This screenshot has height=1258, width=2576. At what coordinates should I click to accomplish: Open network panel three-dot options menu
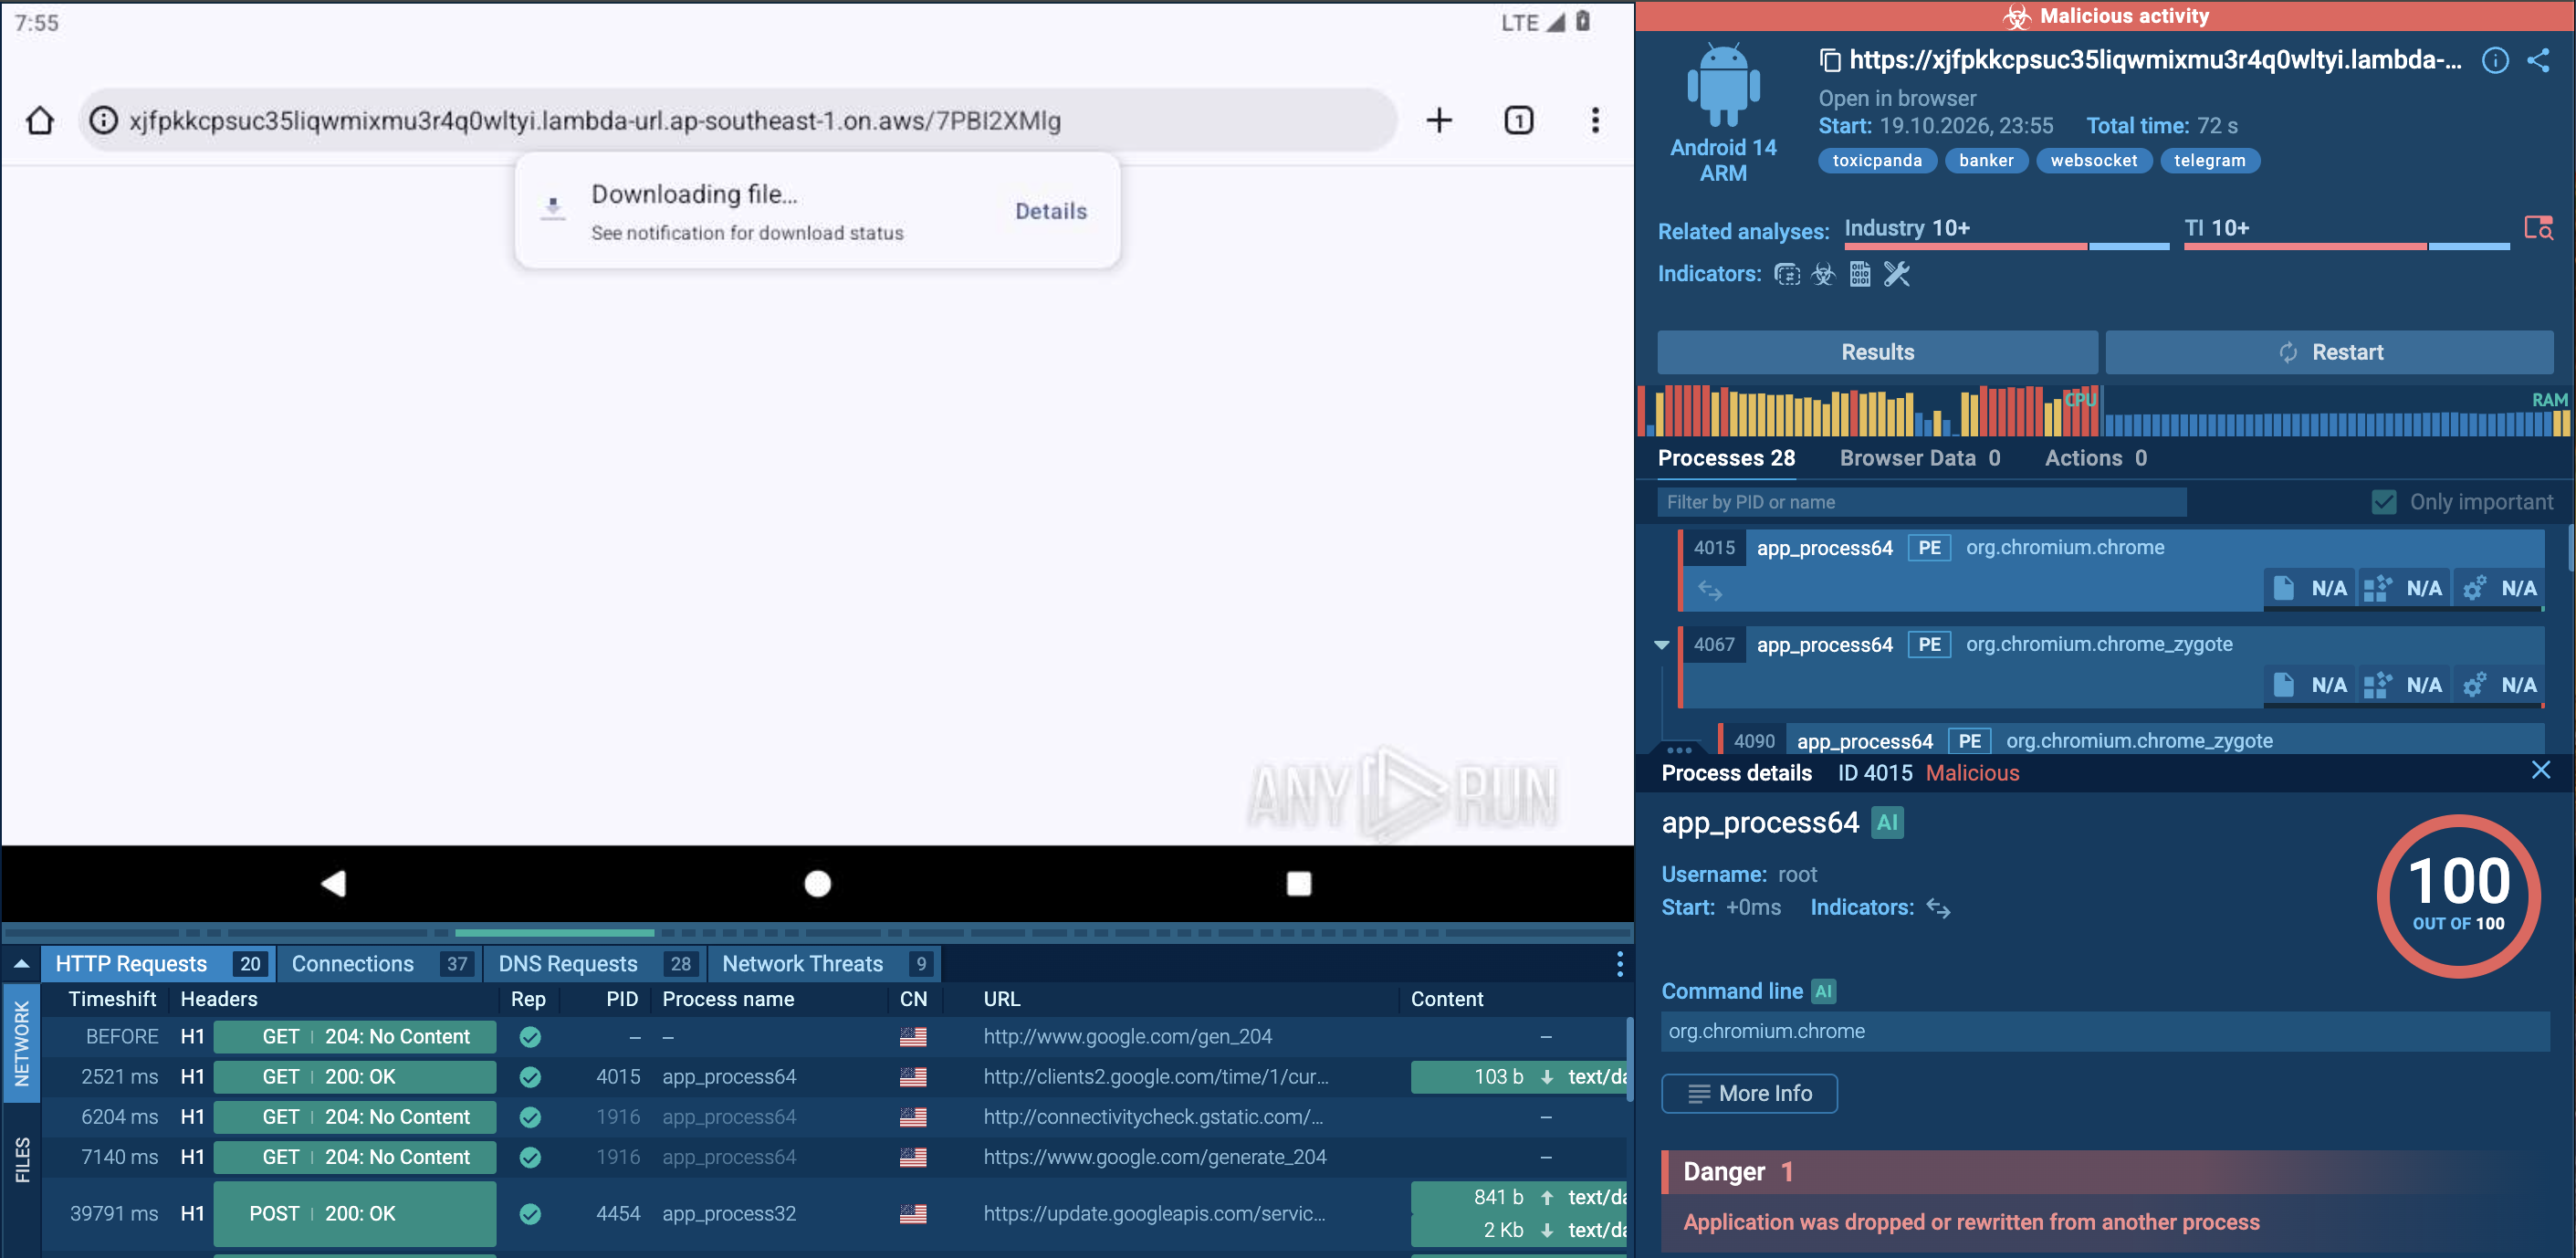point(1619,963)
